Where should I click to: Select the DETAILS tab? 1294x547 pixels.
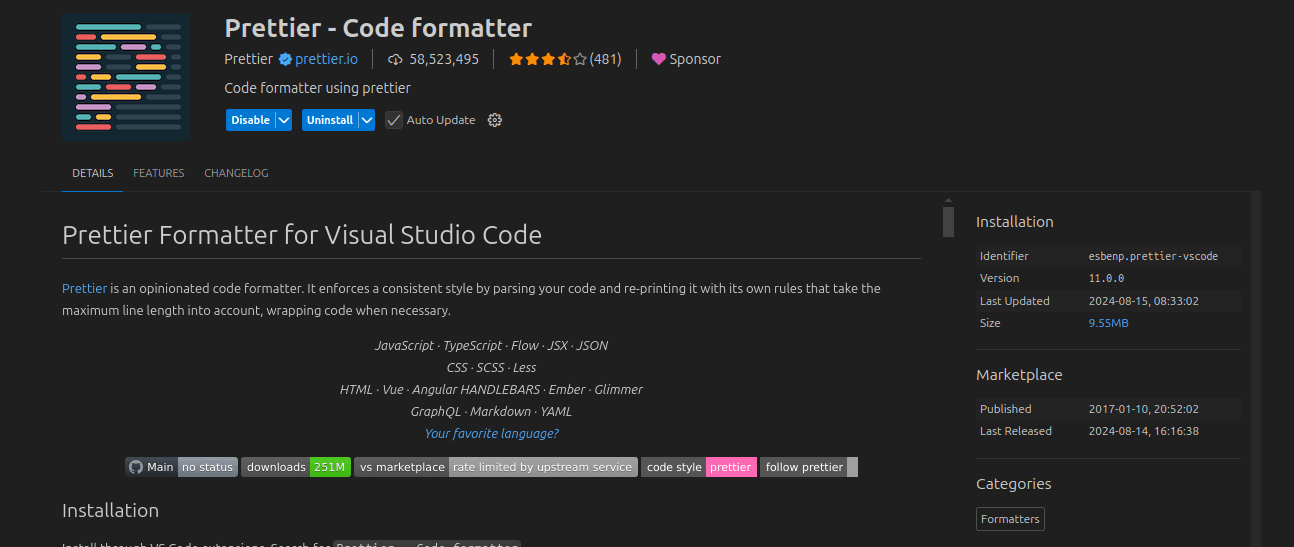(x=92, y=173)
